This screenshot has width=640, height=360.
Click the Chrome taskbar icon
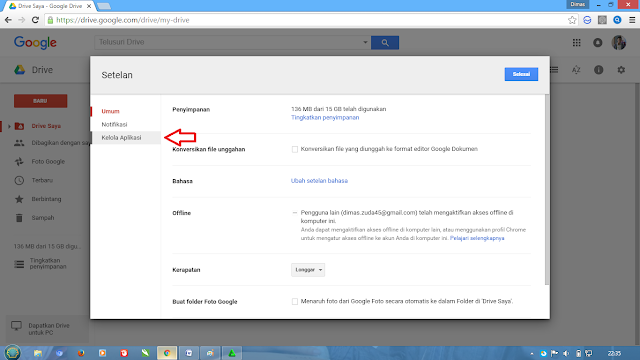click(x=167, y=353)
